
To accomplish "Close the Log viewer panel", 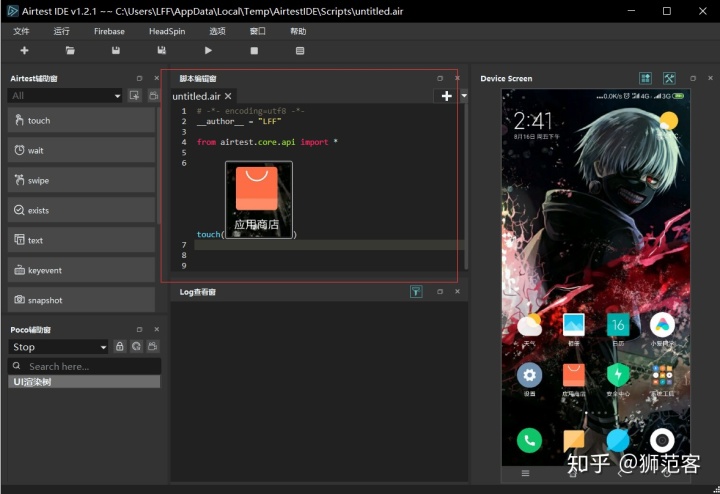I will (457, 292).
